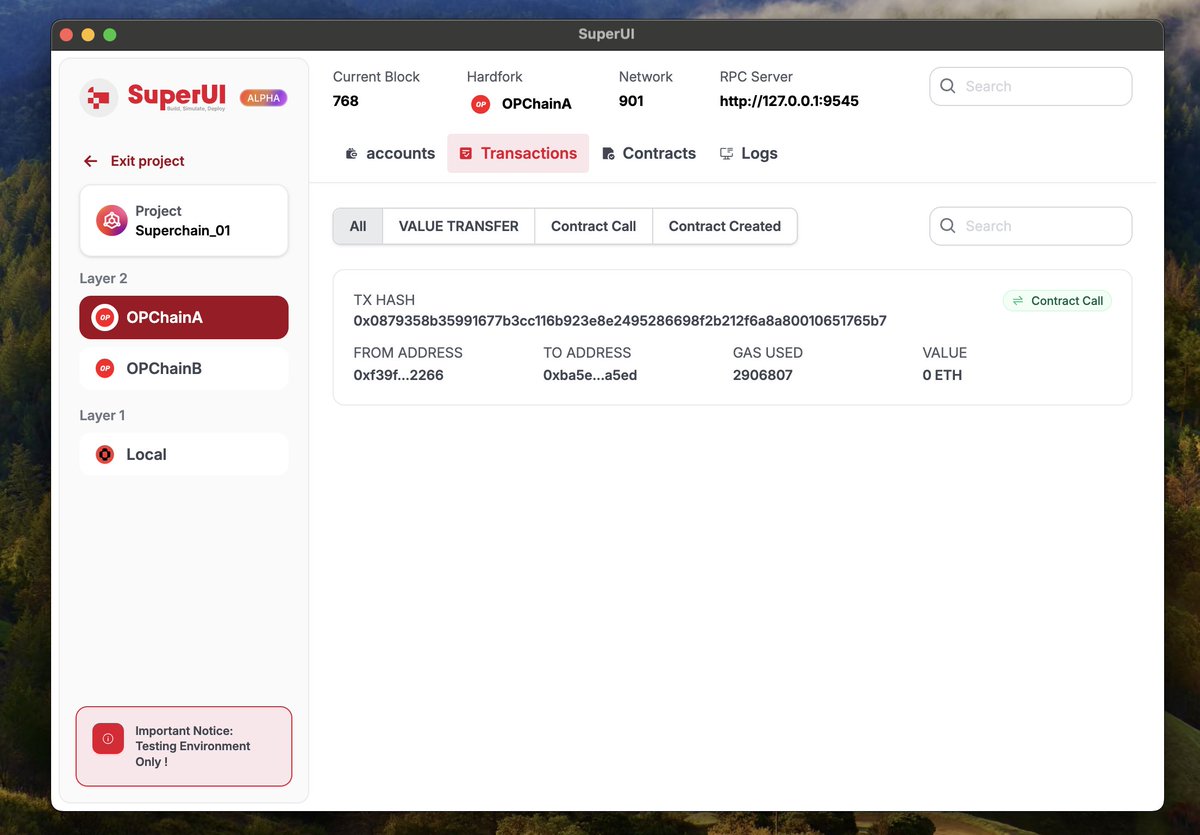Click the SuperUI logo icon

[99, 97]
